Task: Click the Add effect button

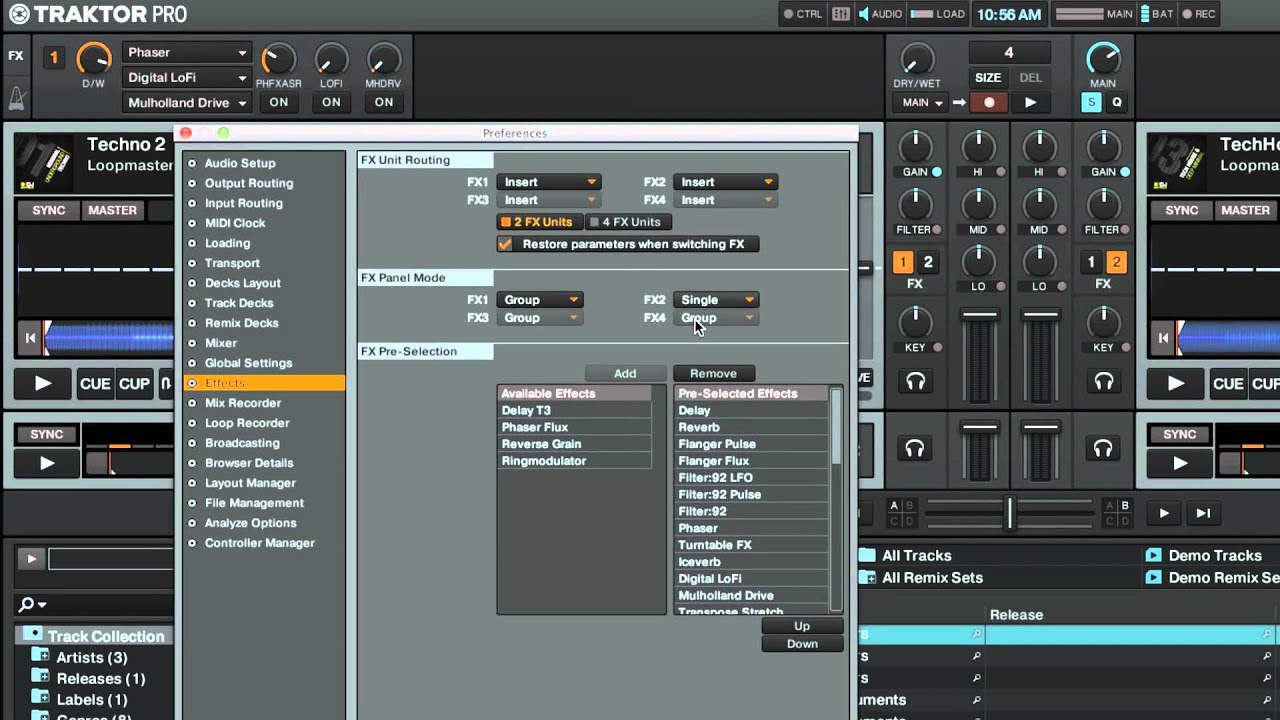Action: click(625, 373)
